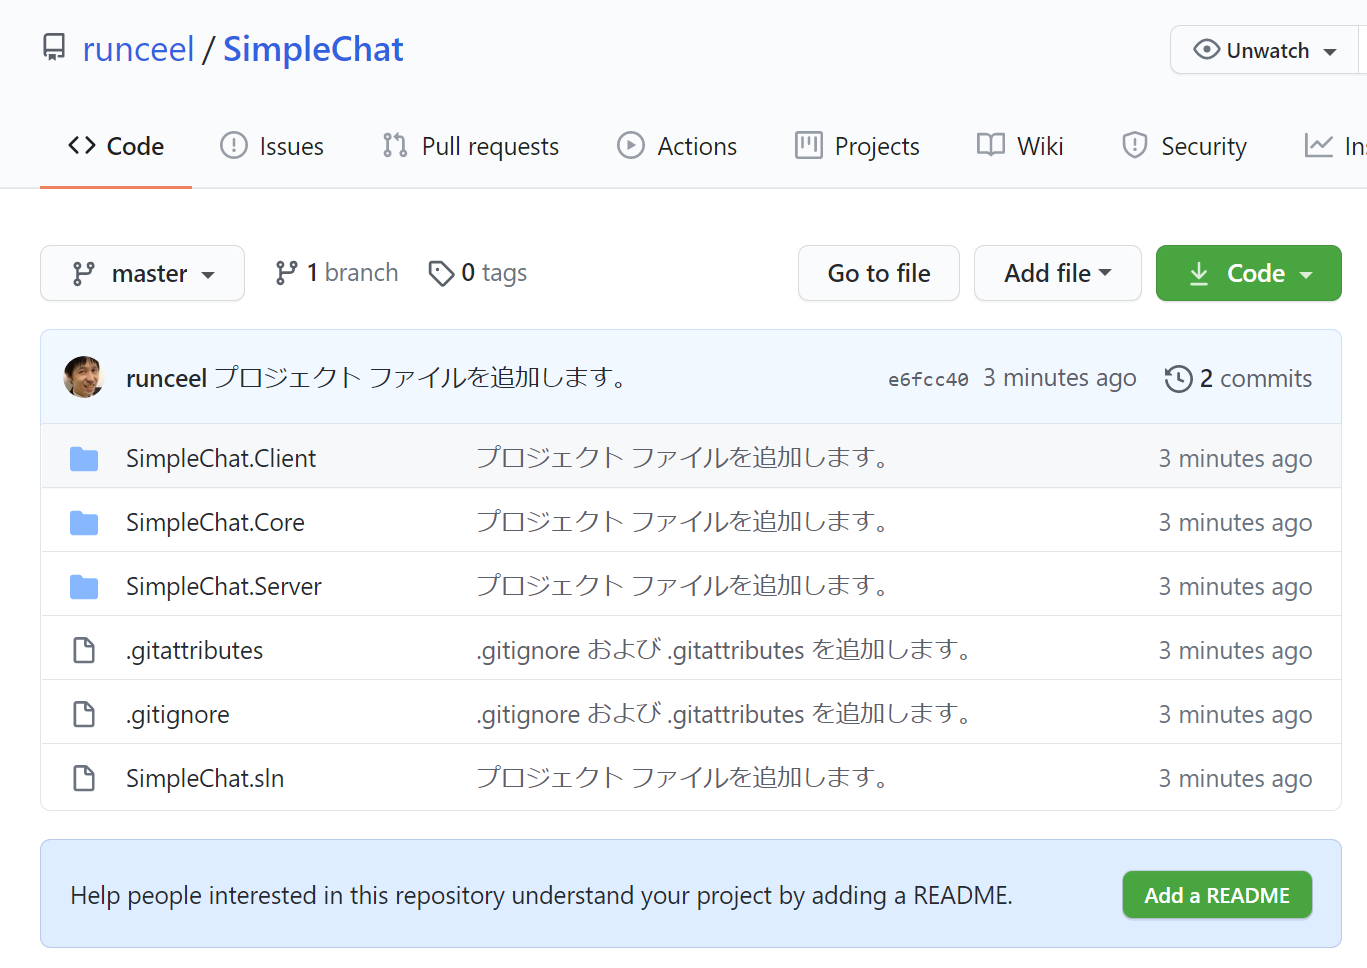This screenshot has width=1367, height=968.
Task: Open commit hash e6fcc40
Action: [x=927, y=379]
